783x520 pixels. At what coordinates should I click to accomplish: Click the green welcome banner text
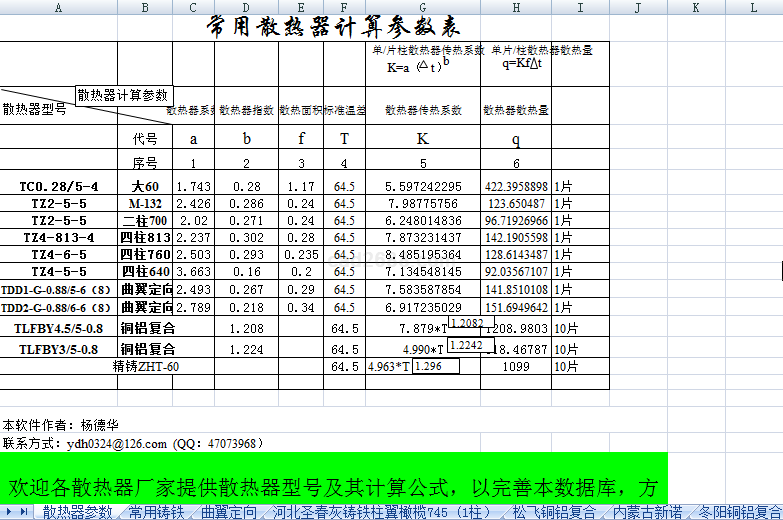(332, 487)
